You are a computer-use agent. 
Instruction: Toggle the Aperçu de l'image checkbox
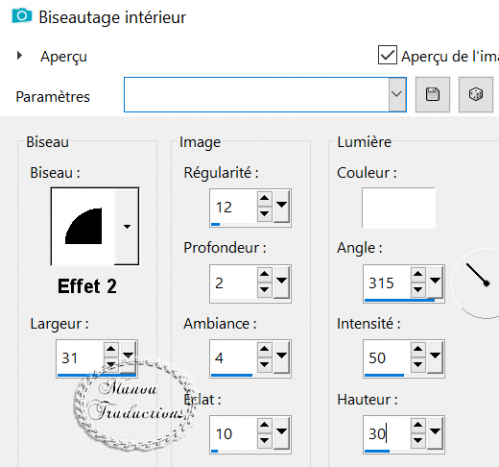click(387, 55)
